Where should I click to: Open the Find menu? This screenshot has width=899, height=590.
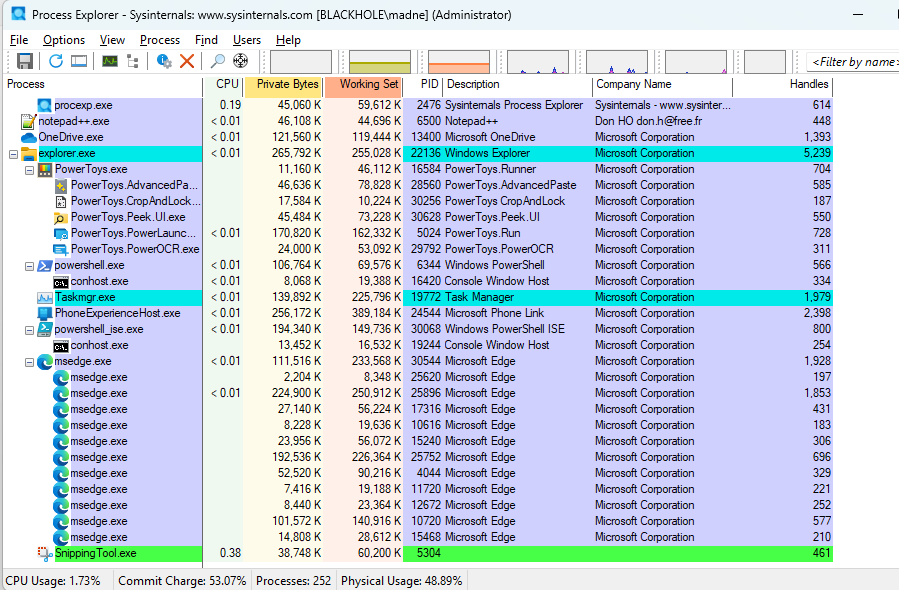click(x=206, y=40)
